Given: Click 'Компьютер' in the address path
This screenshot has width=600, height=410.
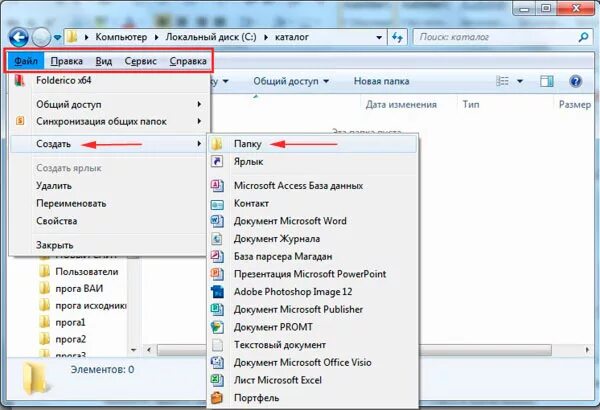Looking at the screenshot, I should [121, 37].
